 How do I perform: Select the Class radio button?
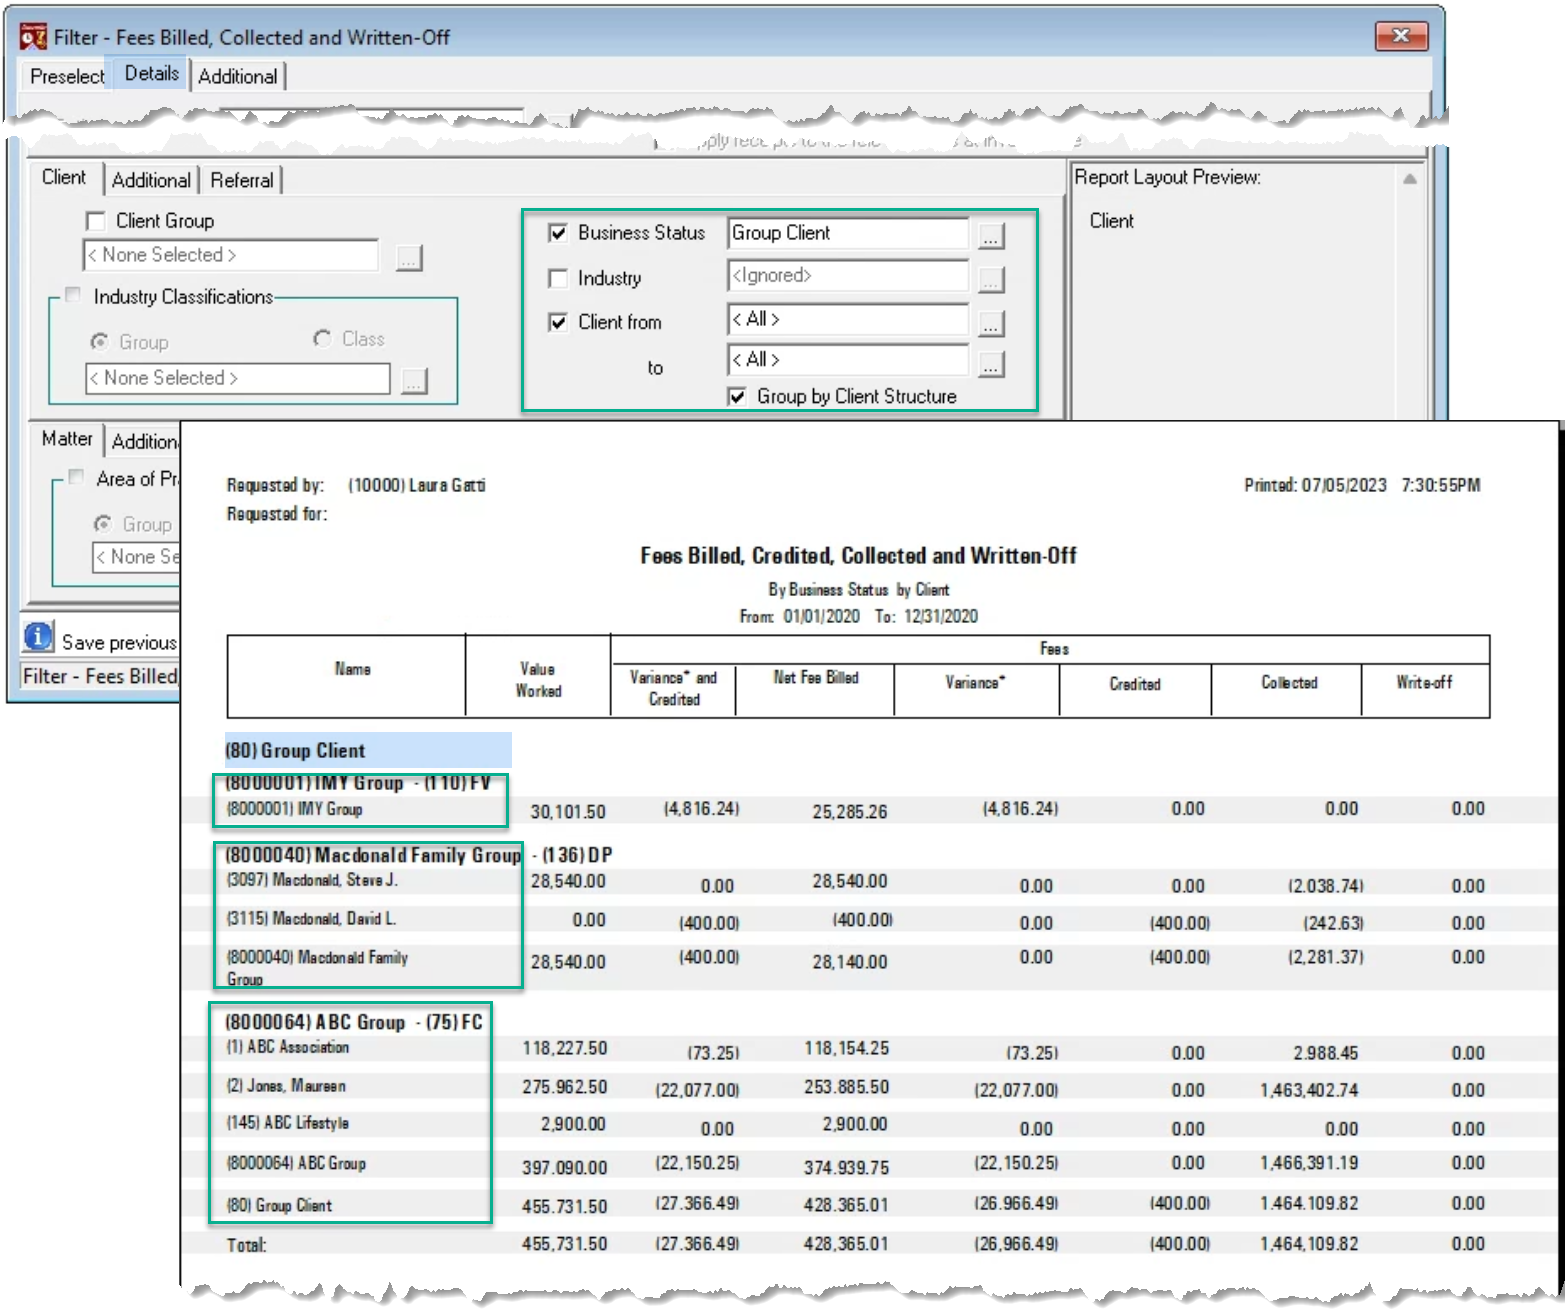(x=322, y=339)
